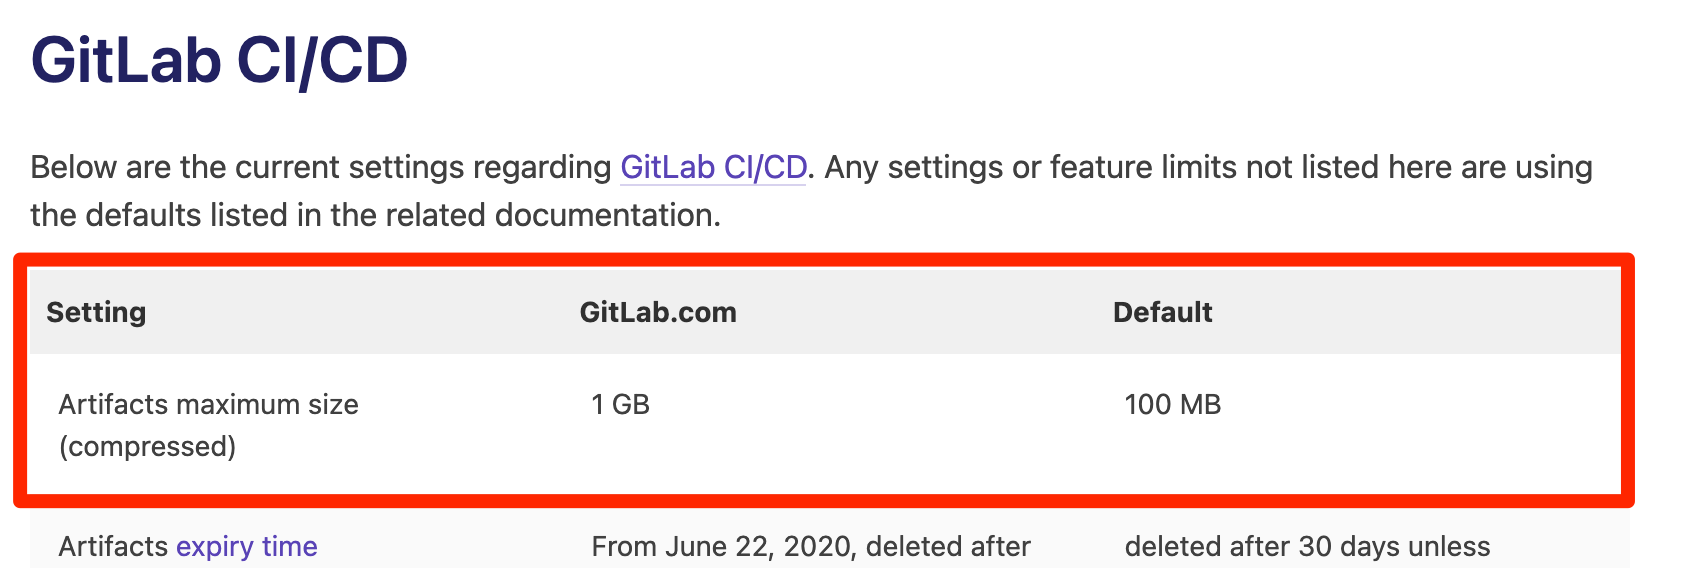This screenshot has width=1696, height=568.
Task: Open the GitLab CI/CD link in intro paragraph
Action: [x=713, y=167]
